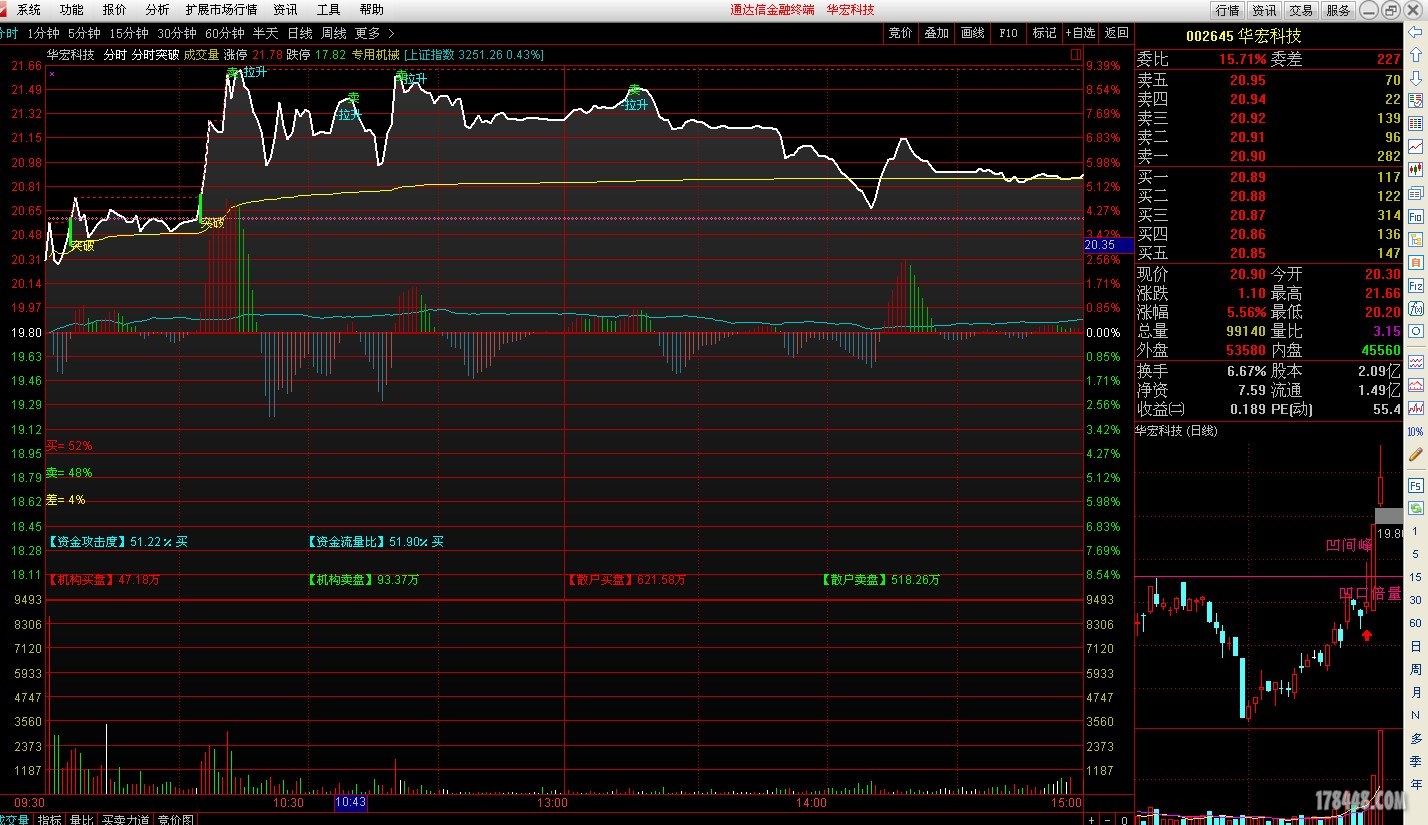Image resolution: width=1428 pixels, height=825 pixels.
Task: Select the 量比 bottom tab
Action: click(81, 819)
